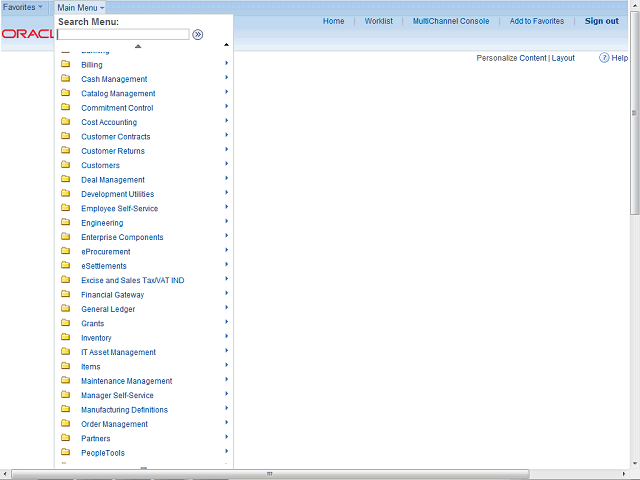
Task: Expand the Billing submenu arrow
Action: coord(227,63)
